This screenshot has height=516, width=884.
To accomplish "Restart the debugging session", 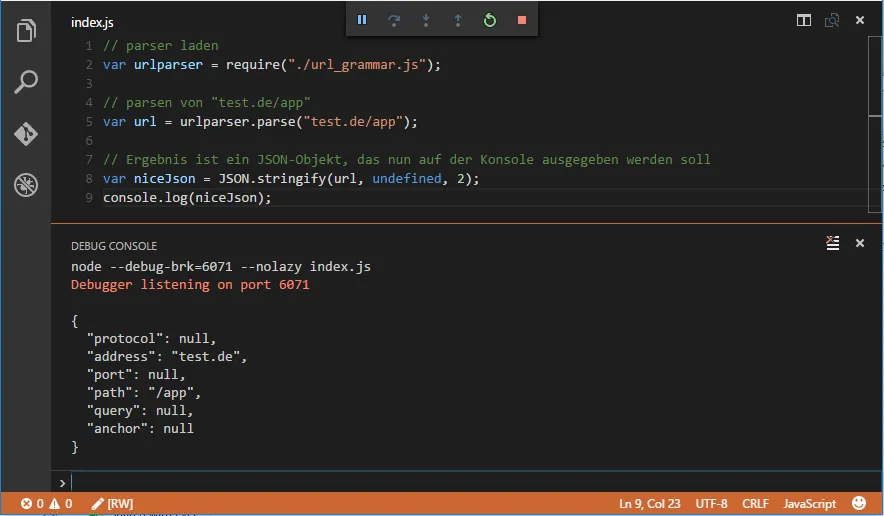I will pyautogui.click(x=490, y=20).
